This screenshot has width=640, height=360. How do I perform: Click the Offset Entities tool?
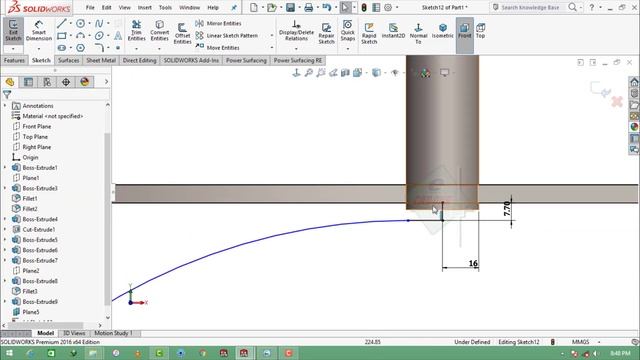click(x=182, y=33)
